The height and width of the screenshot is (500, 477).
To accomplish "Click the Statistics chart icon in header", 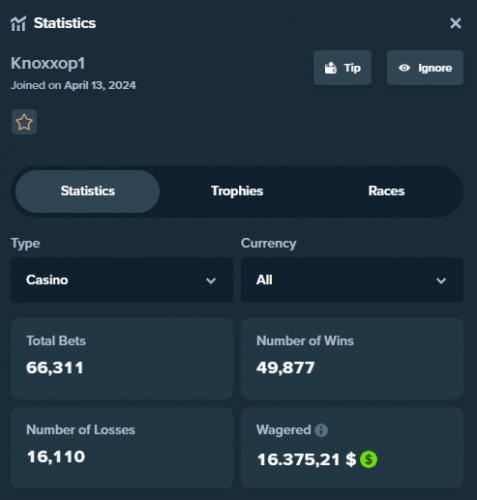I will (x=18, y=23).
